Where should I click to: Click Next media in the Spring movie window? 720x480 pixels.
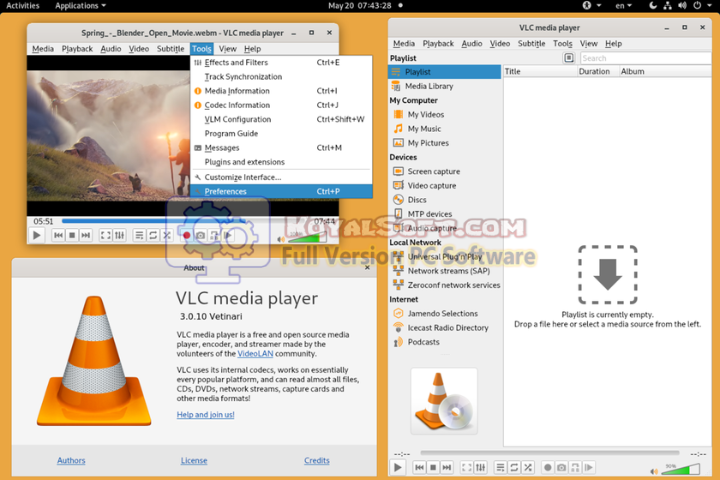click(85, 236)
